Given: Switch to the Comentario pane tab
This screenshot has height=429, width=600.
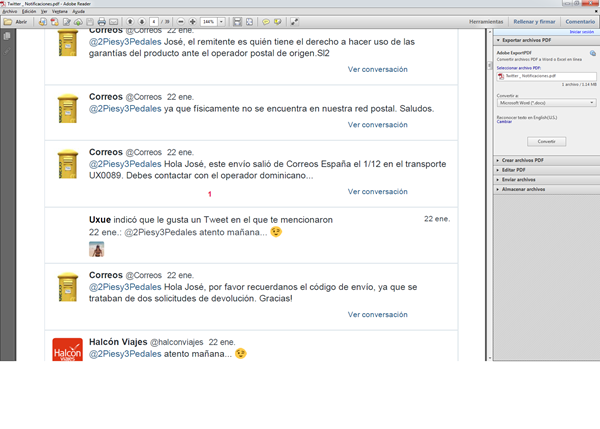Looking at the screenshot, I should pyautogui.click(x=580, y=22).
